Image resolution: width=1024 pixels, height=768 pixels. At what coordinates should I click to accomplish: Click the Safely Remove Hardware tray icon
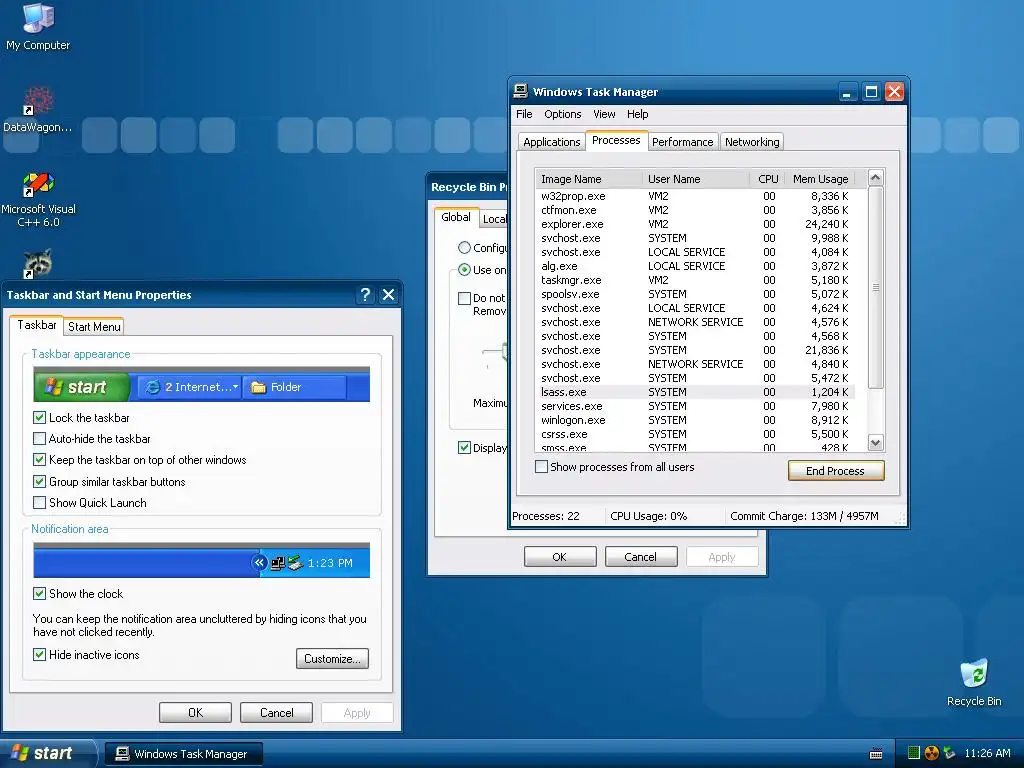coord(949,753)
